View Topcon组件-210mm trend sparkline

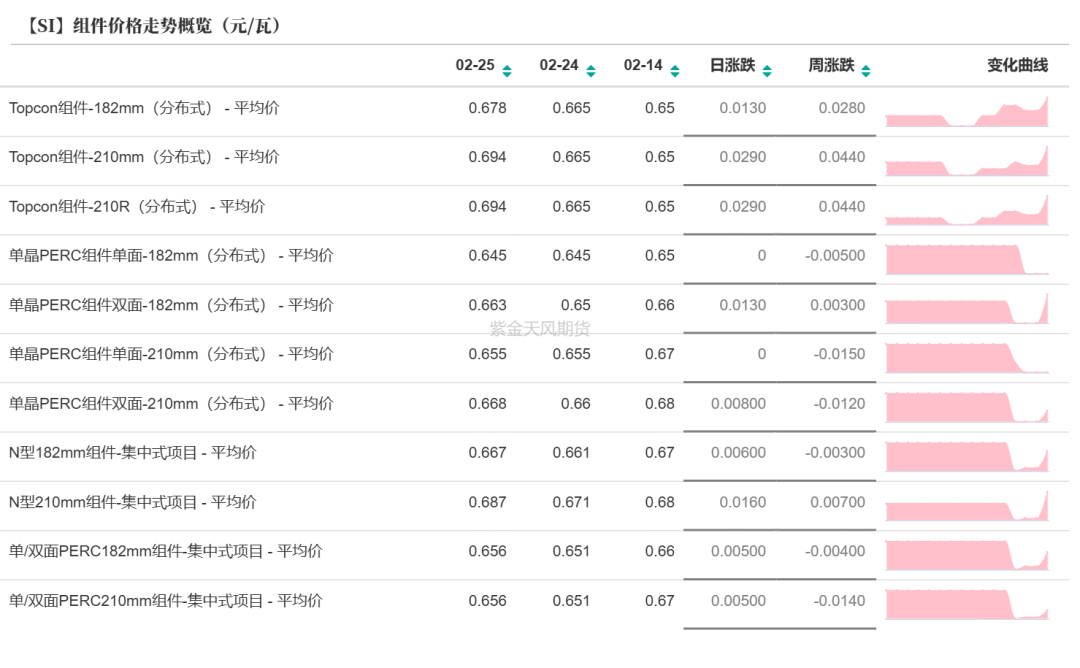[966, 161]
